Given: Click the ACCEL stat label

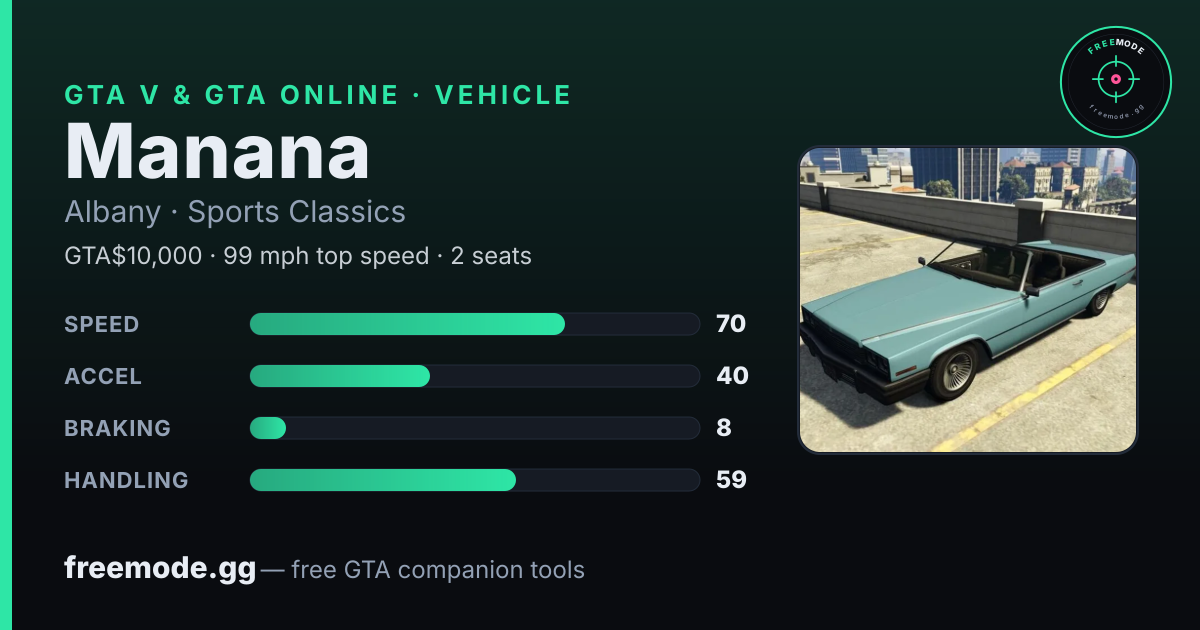Looking at the screenshot, I should [x=103, y=376].
